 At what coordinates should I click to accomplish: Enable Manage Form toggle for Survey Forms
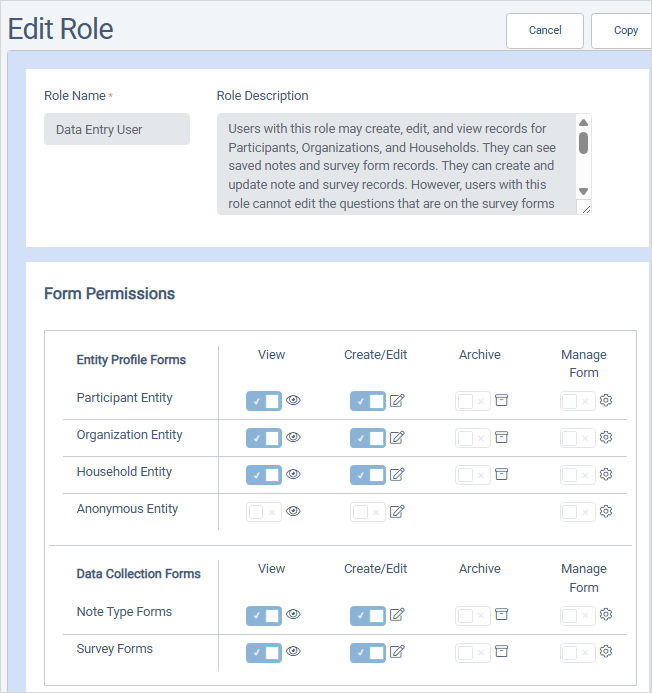coord(577,652)
